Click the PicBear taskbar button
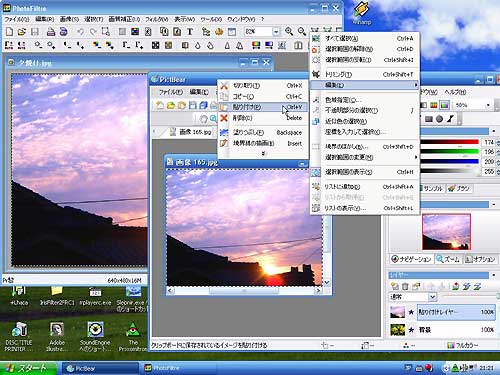500x375 pixels. (x=100, y=368)
